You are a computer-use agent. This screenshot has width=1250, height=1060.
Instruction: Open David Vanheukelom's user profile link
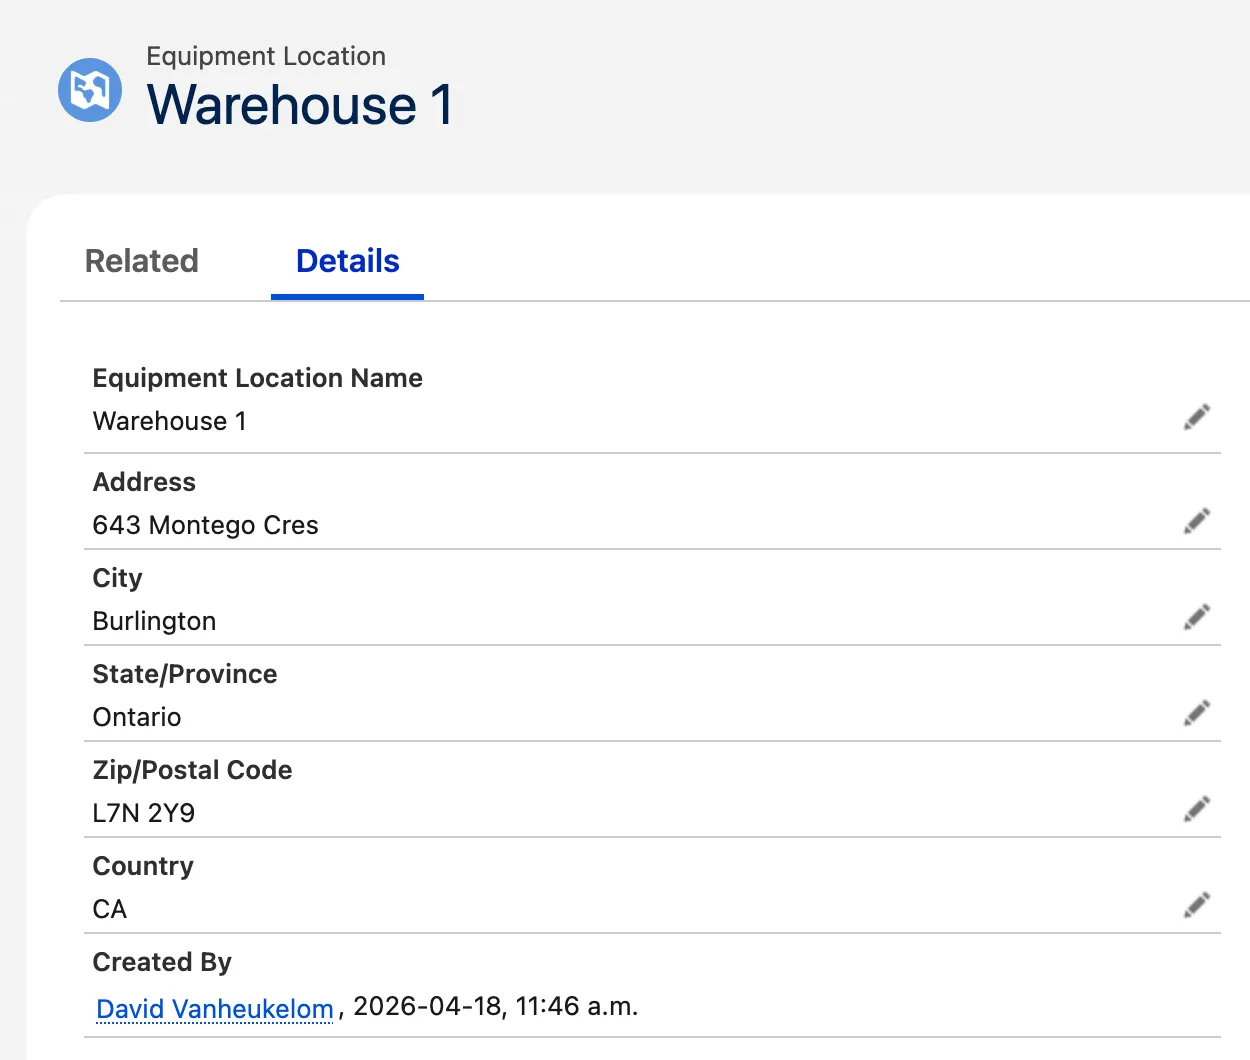[x=215, y=1008]
